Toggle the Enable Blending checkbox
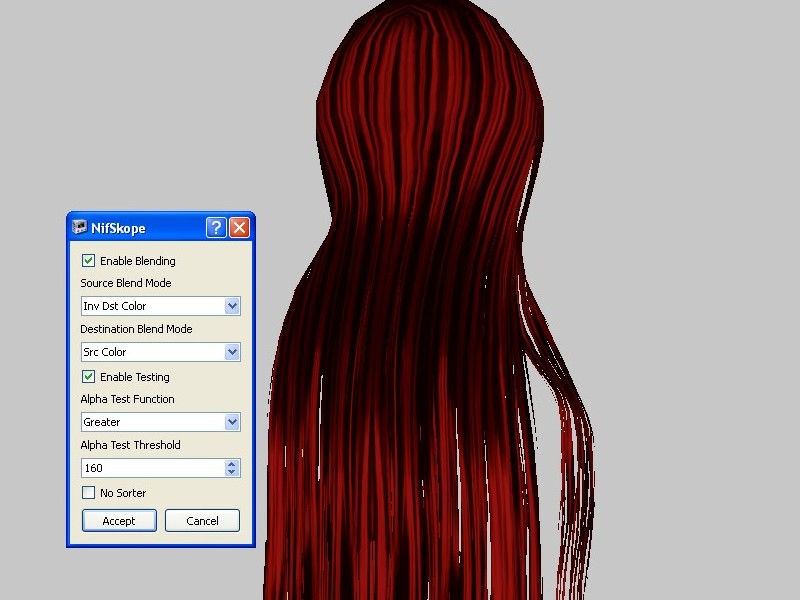The width and height of the screenshot is (800, 600). coord(88,261)
